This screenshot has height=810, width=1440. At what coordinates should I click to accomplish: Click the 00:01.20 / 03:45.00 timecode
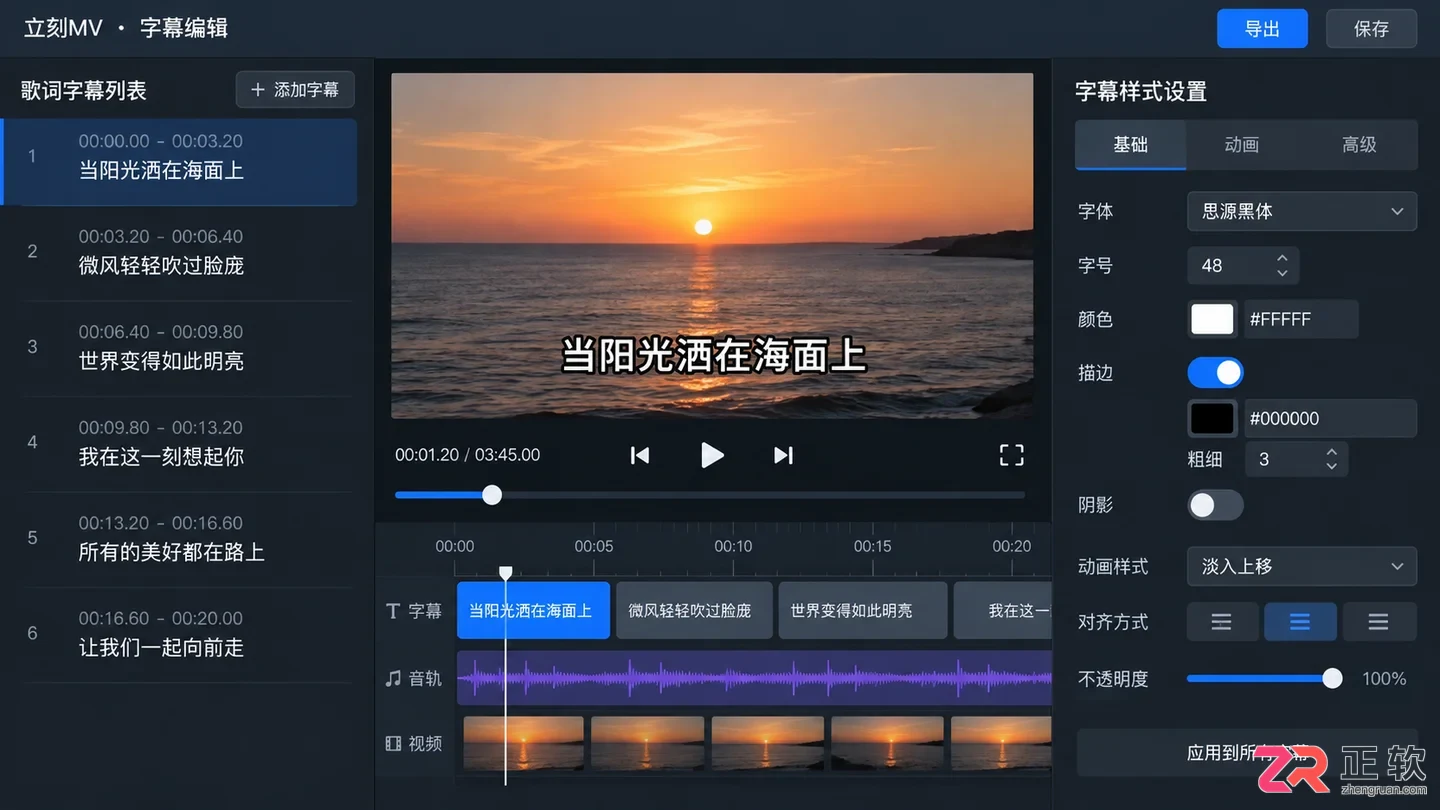[467, 455]
